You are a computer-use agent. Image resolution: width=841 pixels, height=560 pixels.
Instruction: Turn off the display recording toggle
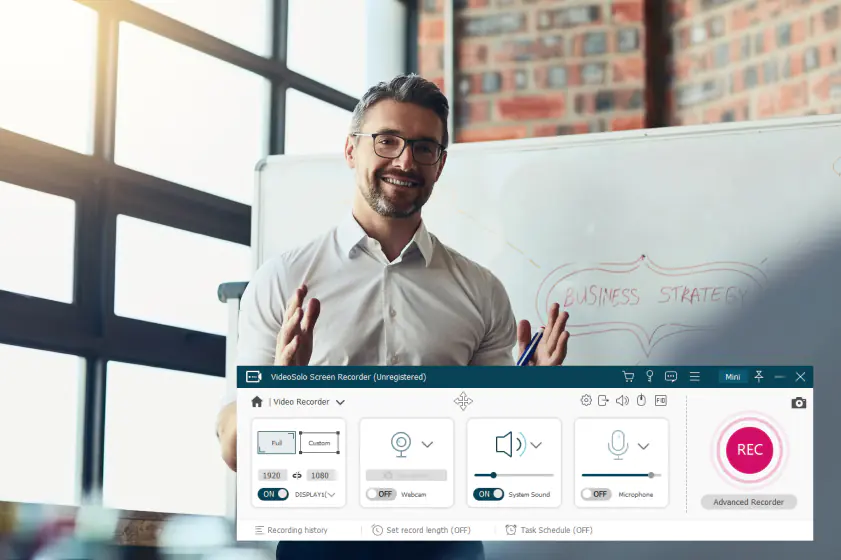point(273,494)
